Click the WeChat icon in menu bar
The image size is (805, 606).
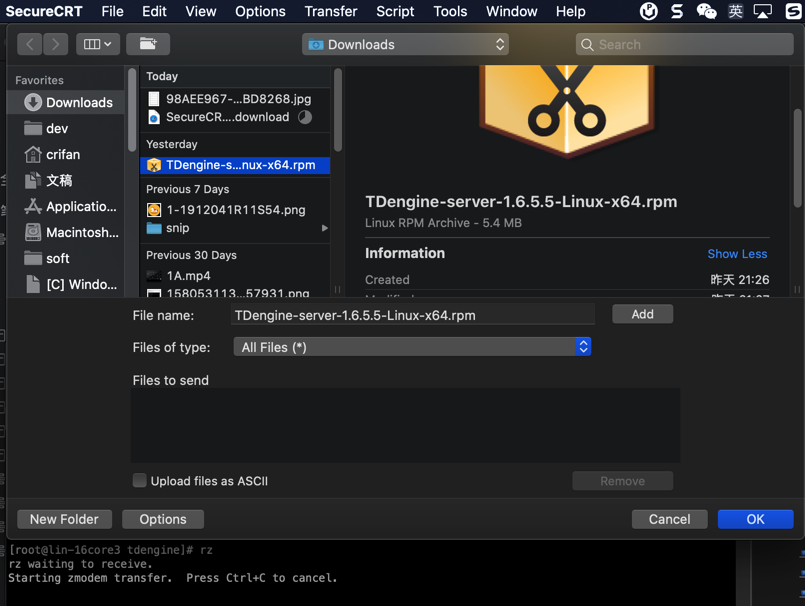pos(707,11)
